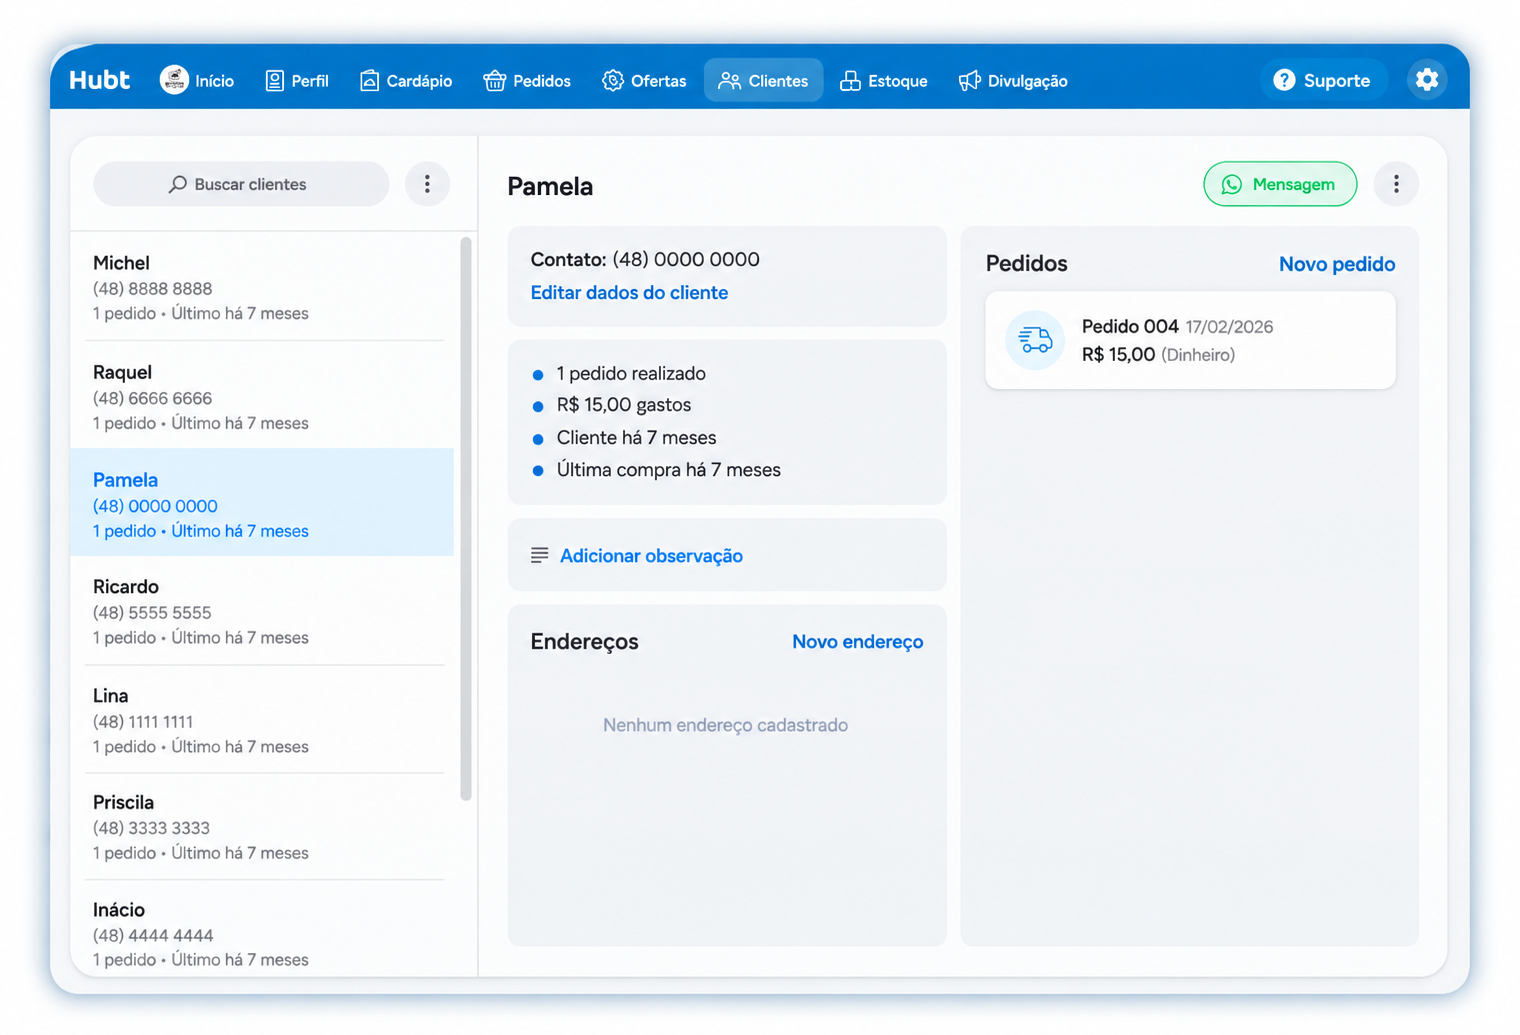The image size is (1520, 1035).
Task: Click 'R$ 15,00 gastos' text
Action: click(x=624, y=405)
